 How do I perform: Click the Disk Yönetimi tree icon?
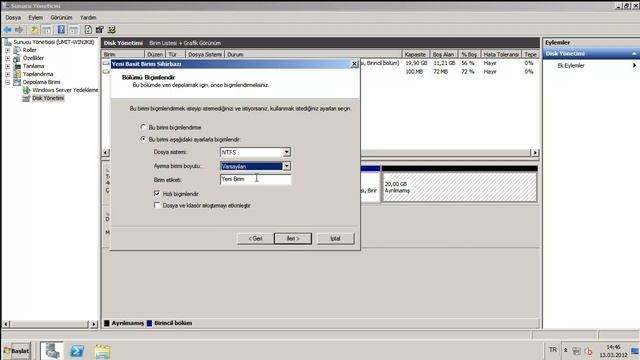[27, 98]
